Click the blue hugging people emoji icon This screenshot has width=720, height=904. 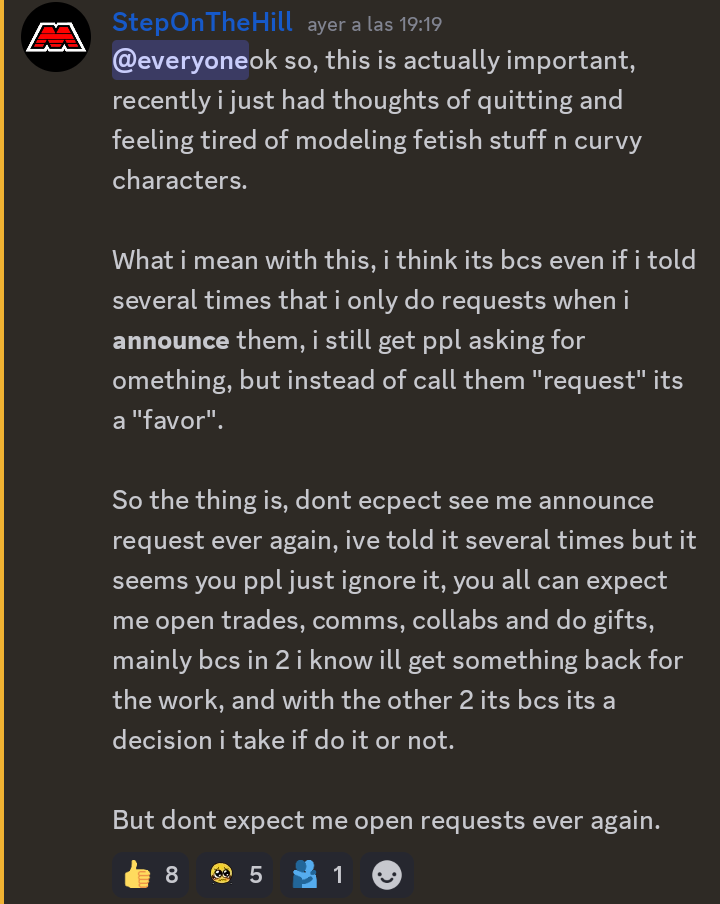point(304,875)
